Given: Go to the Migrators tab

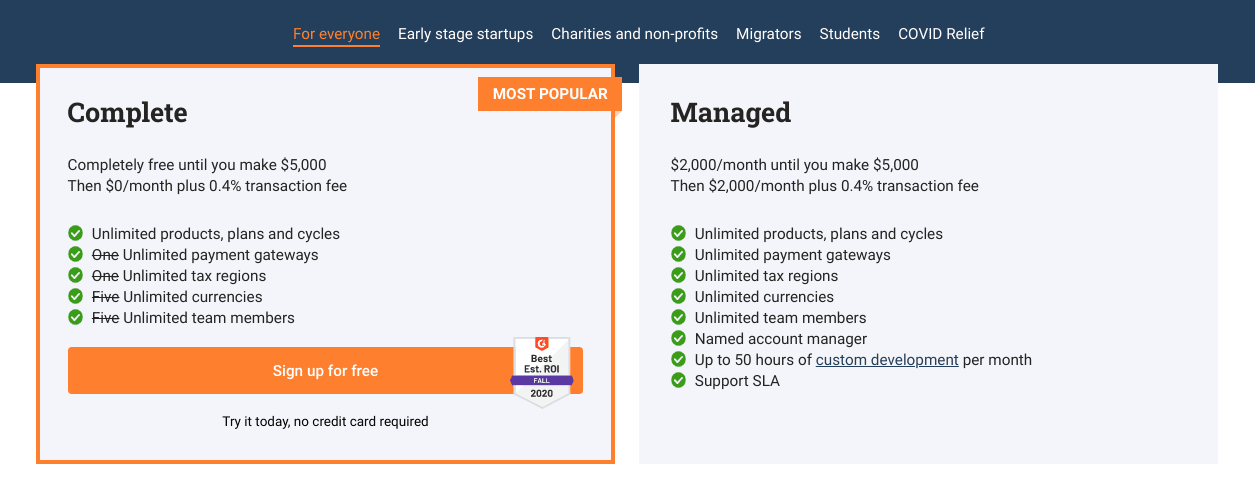Looking at the screenshot, I should [x=768, y=34].
